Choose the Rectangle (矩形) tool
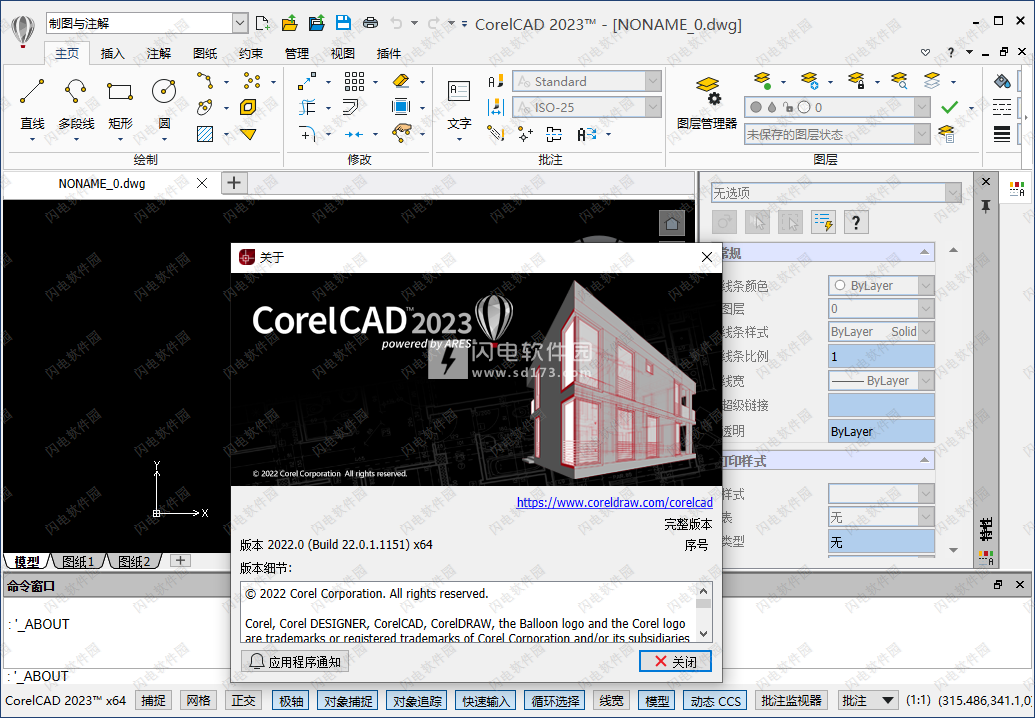Image resolution: width=1035 pixels, height=718 pixels. (x=119, y=92)
